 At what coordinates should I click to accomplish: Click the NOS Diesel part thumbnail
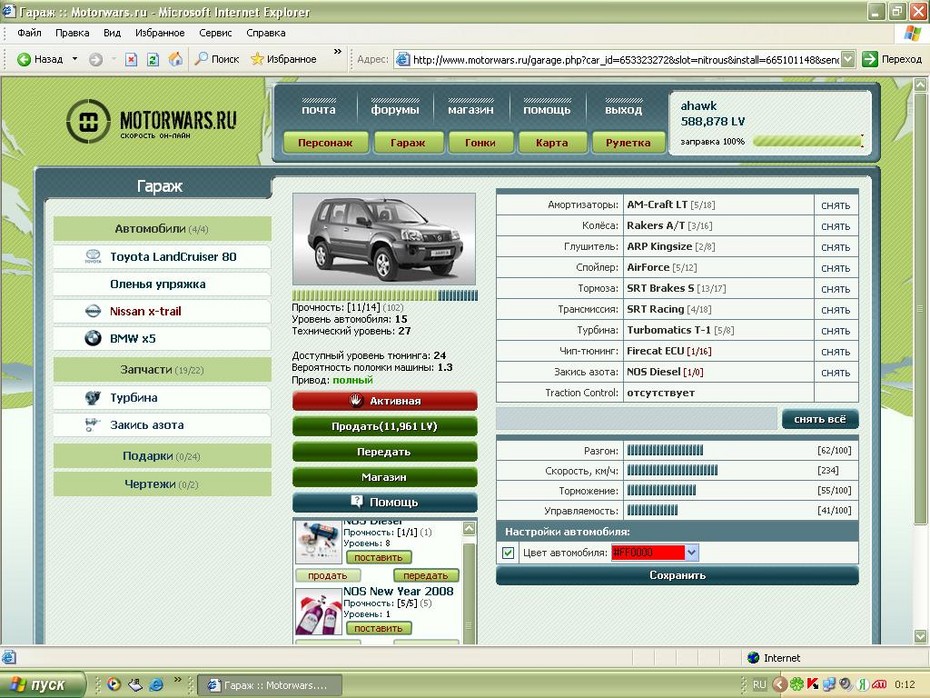pyautogui.click(x=319, y=541)
